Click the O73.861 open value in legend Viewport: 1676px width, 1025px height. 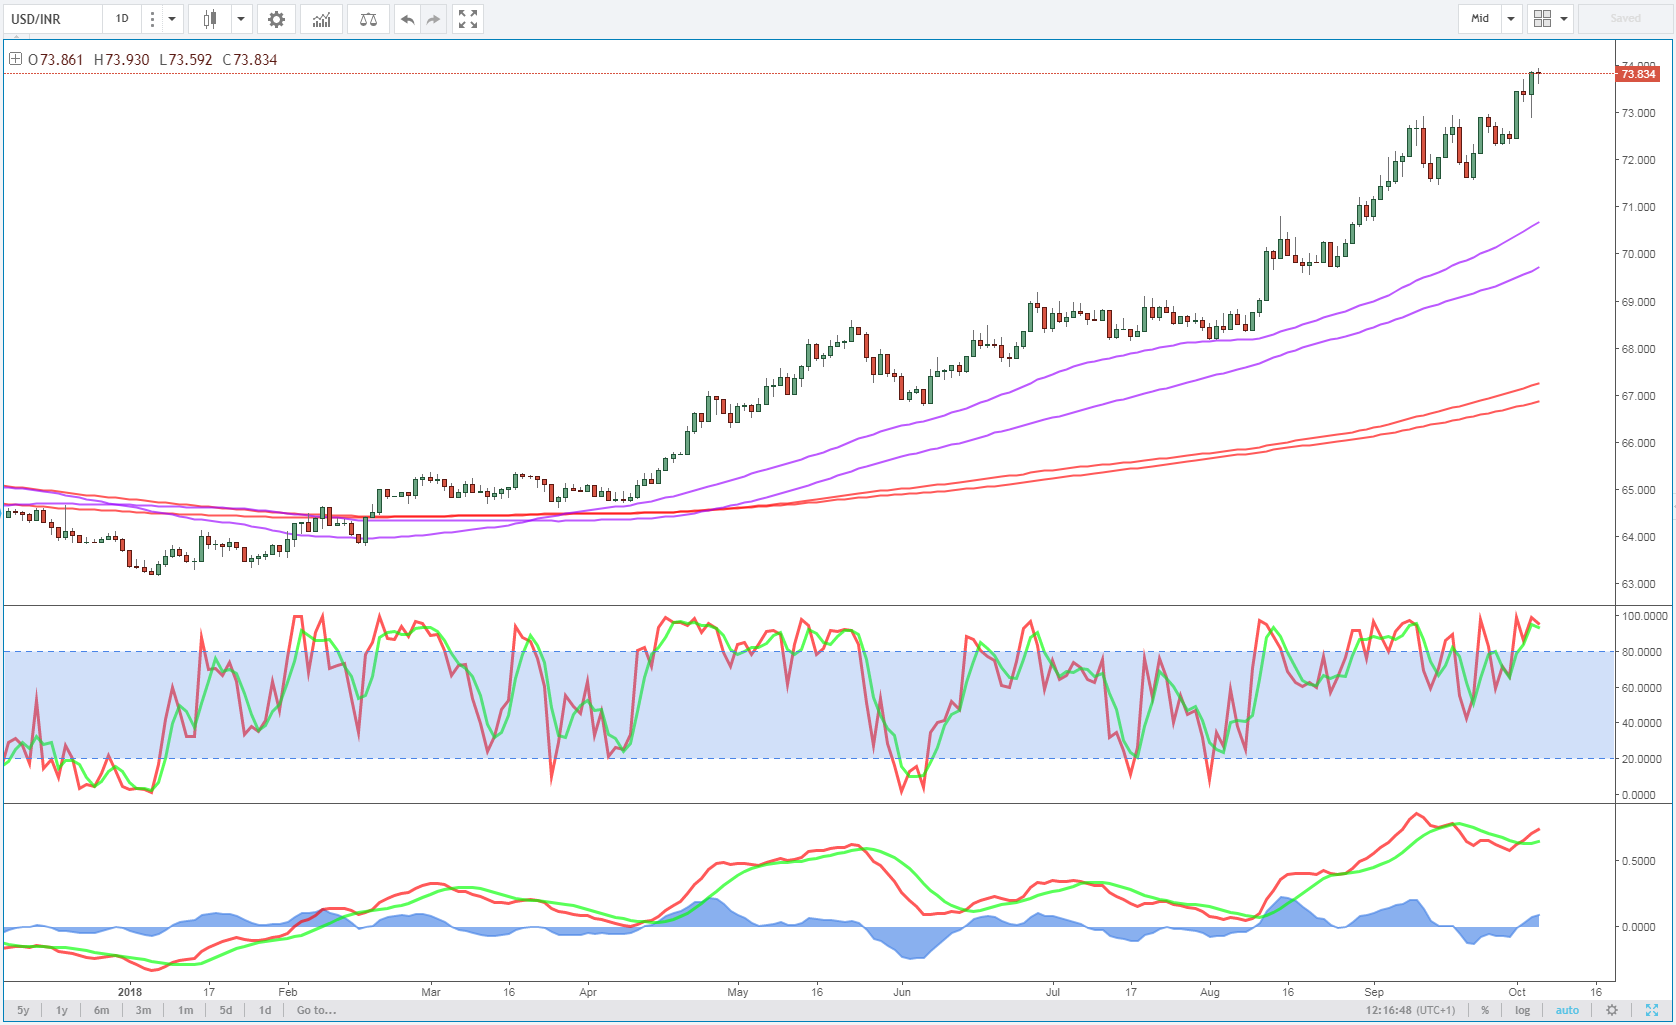[x=56, y=60]
